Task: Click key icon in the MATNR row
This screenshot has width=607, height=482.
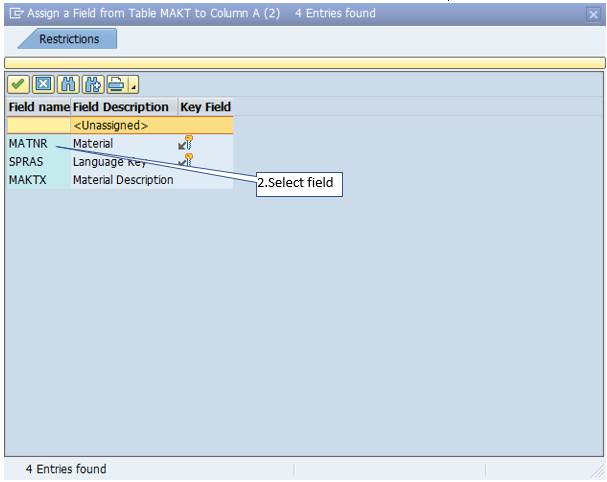Action: [x=186, y=143]
